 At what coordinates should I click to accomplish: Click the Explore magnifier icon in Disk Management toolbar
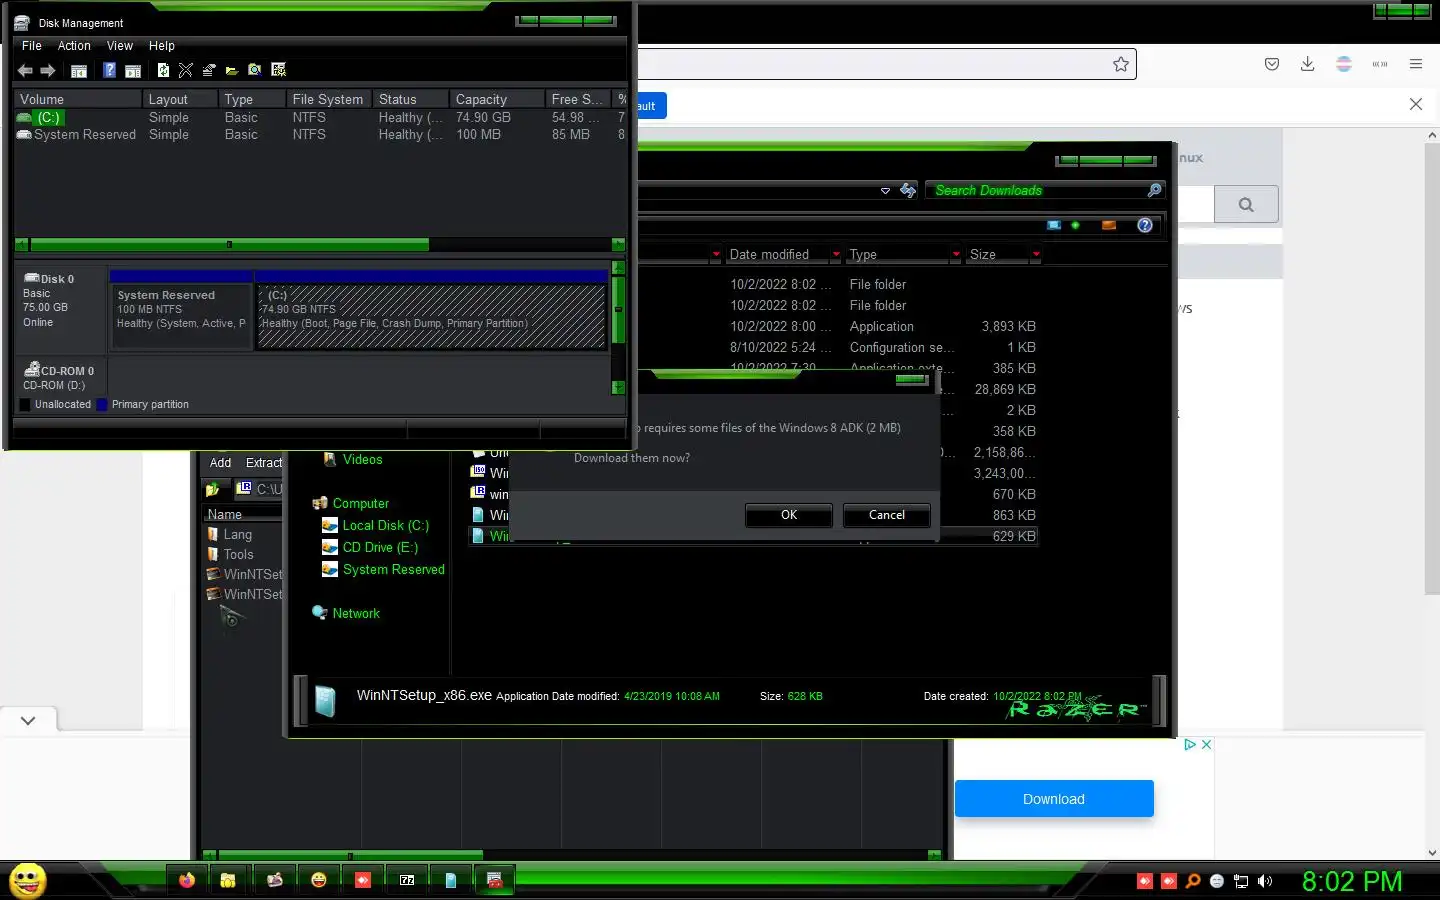click(255, 70)
